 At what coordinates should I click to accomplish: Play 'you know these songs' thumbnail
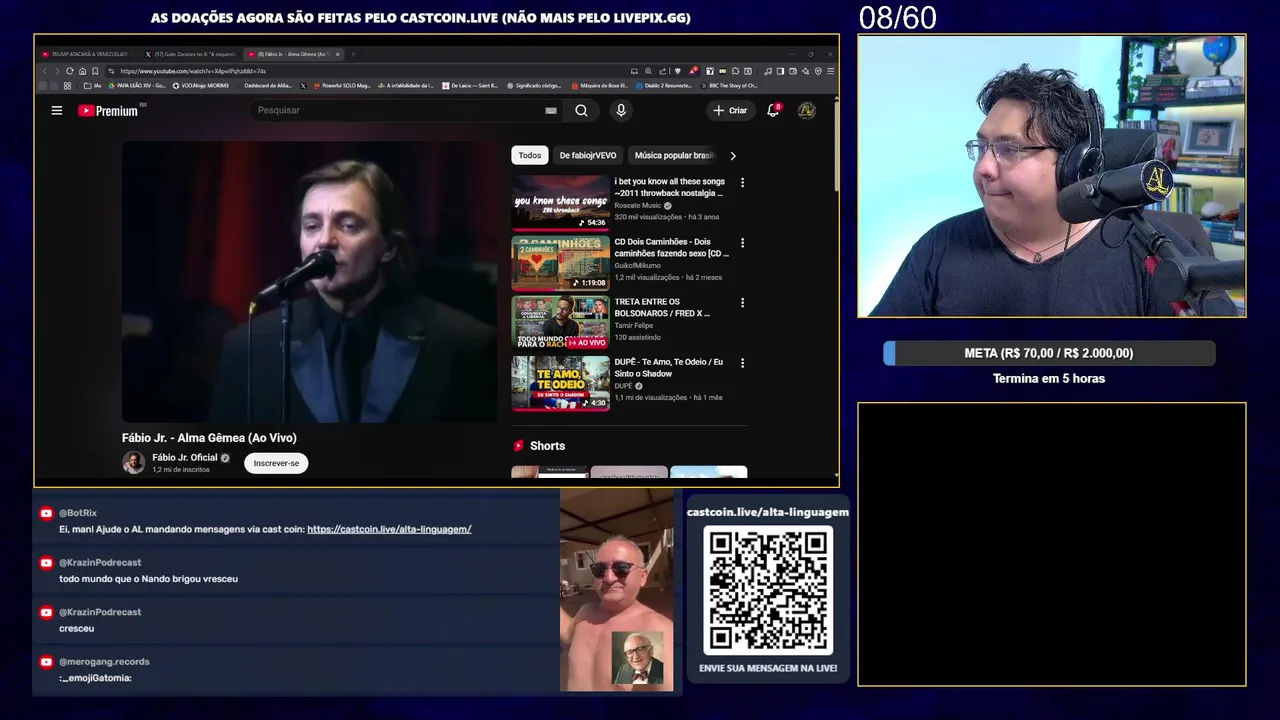pos(560,203)
